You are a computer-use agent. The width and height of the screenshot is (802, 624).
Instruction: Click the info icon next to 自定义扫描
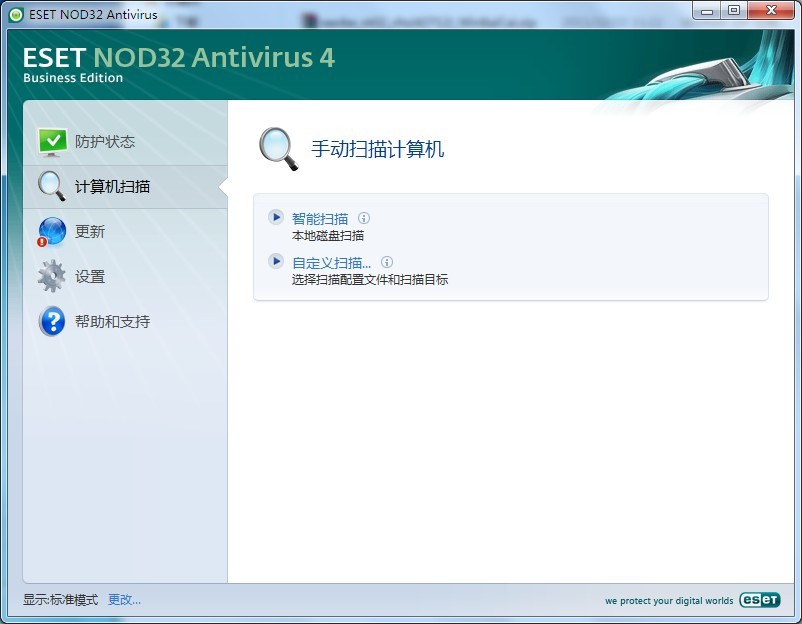coord(387,262)
